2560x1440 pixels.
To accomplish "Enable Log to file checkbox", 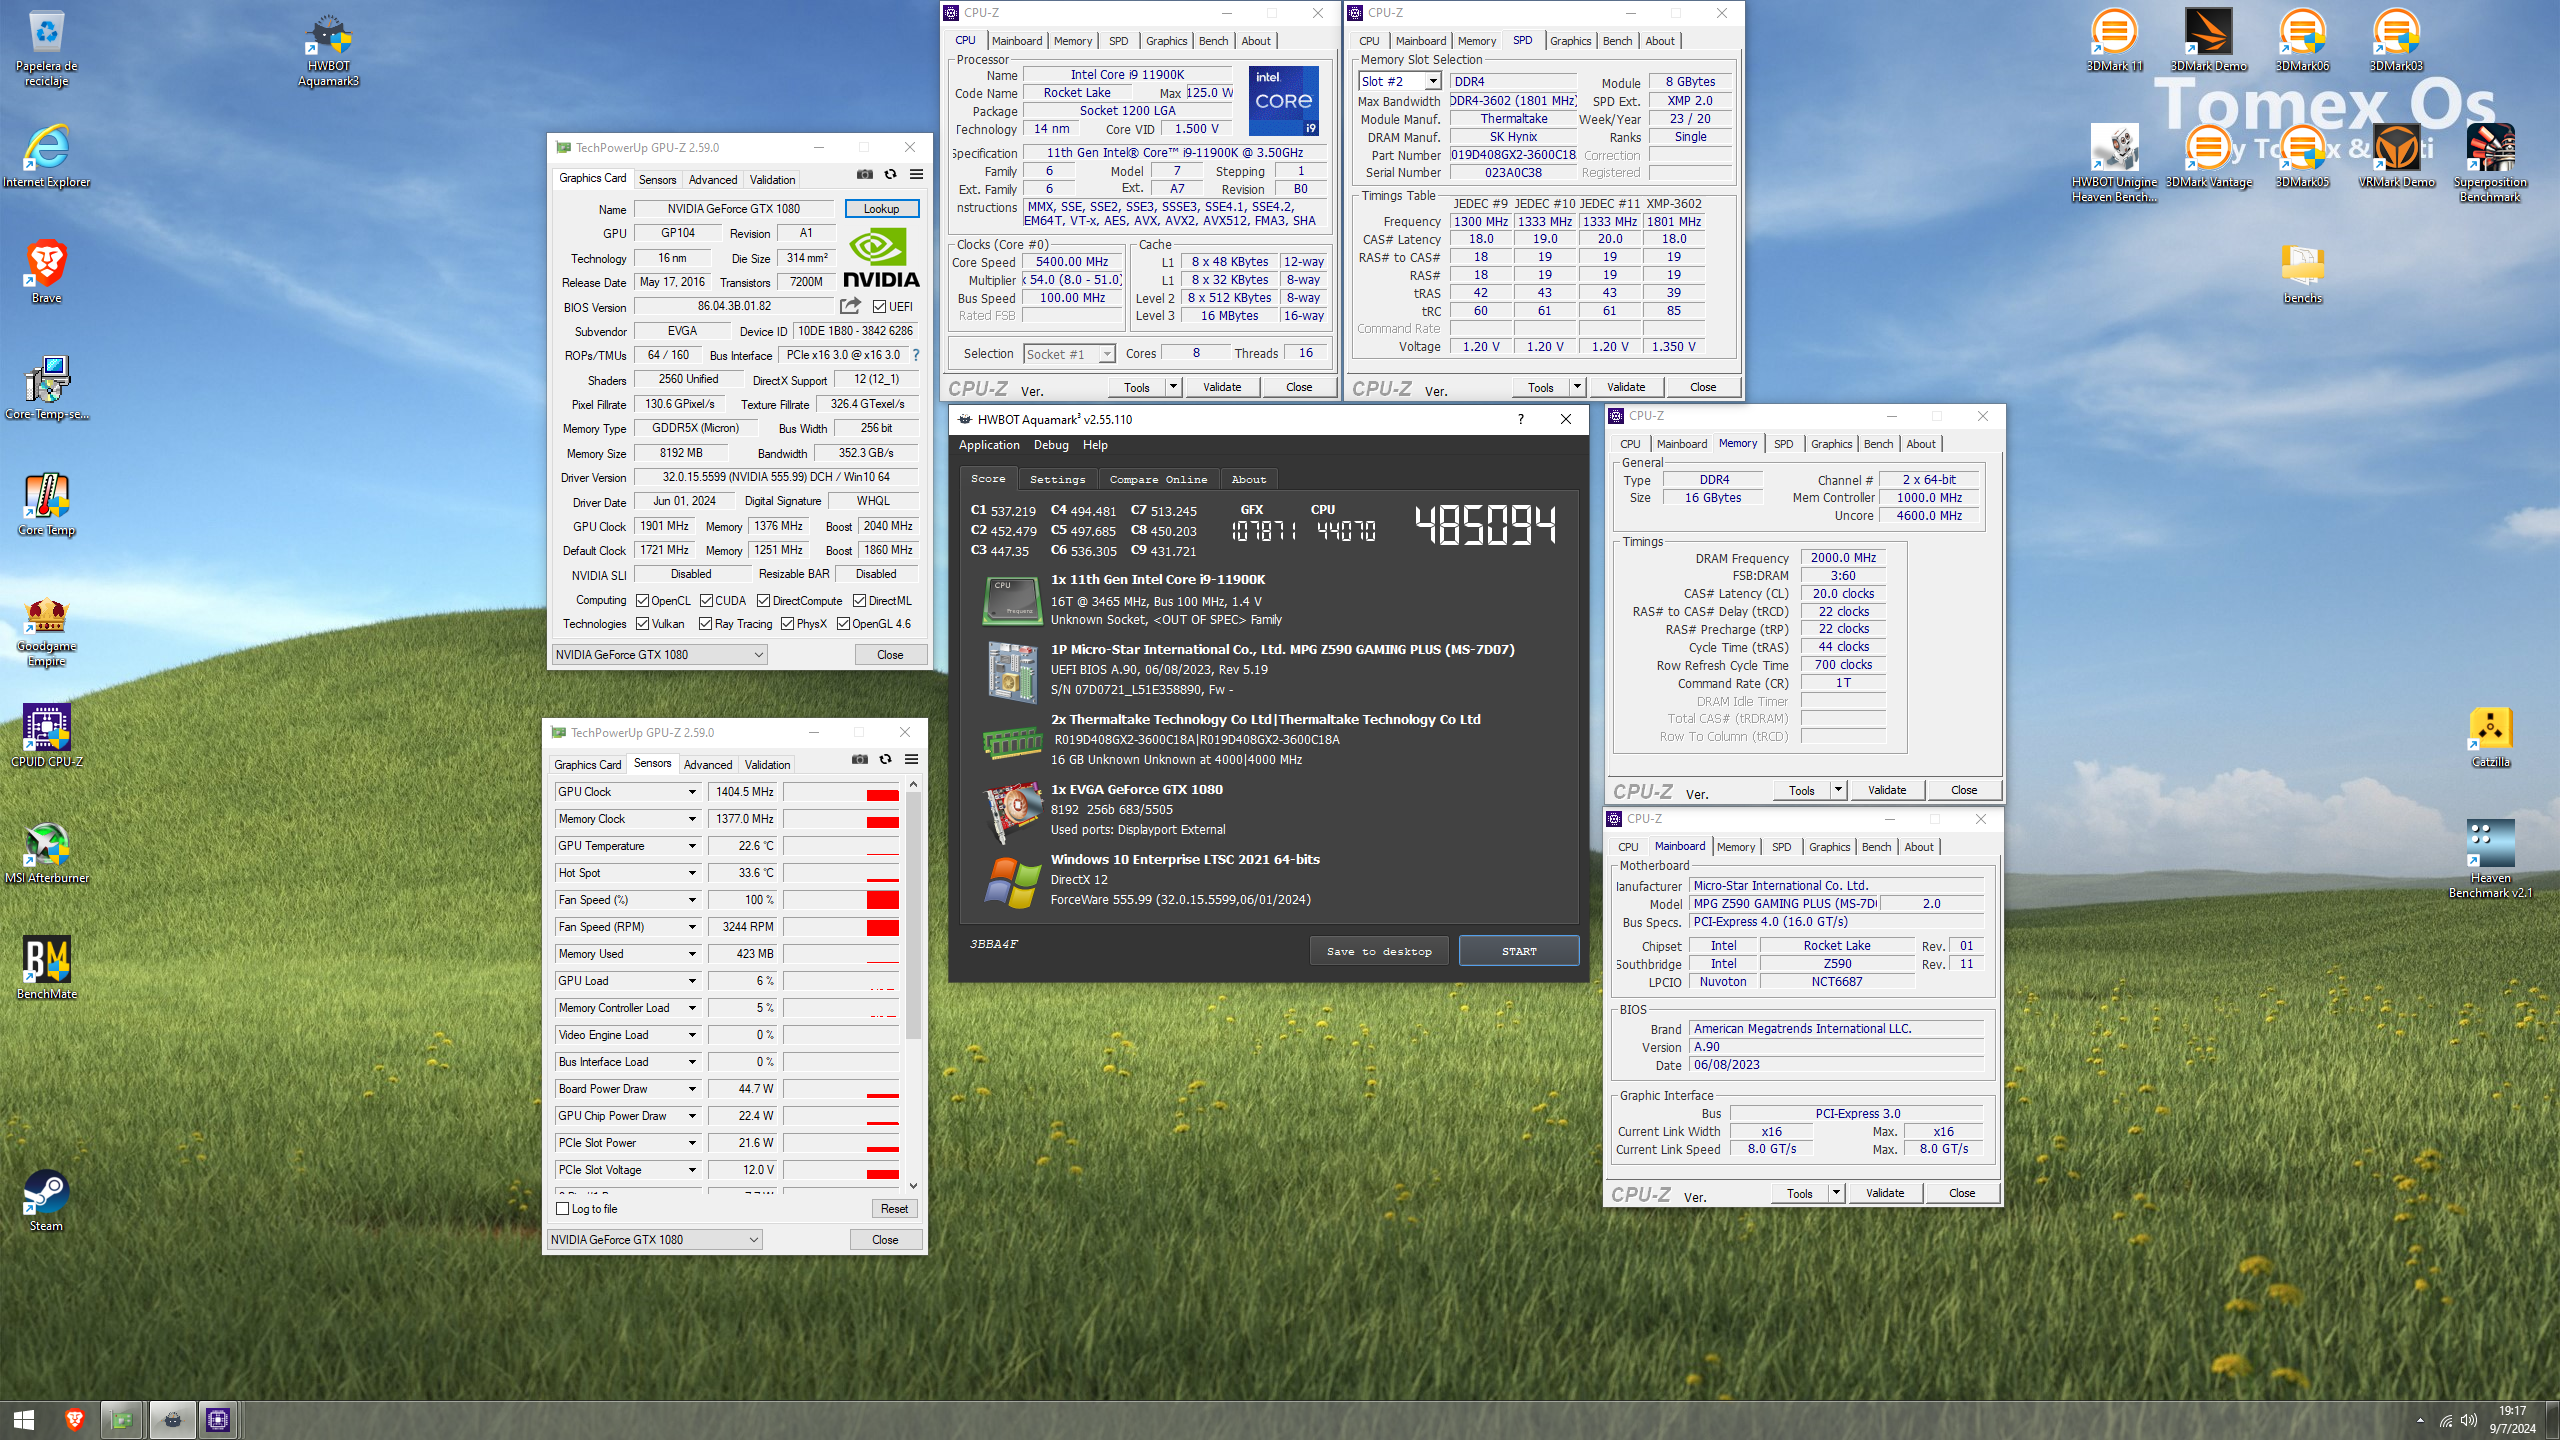I will [563, 1209].
